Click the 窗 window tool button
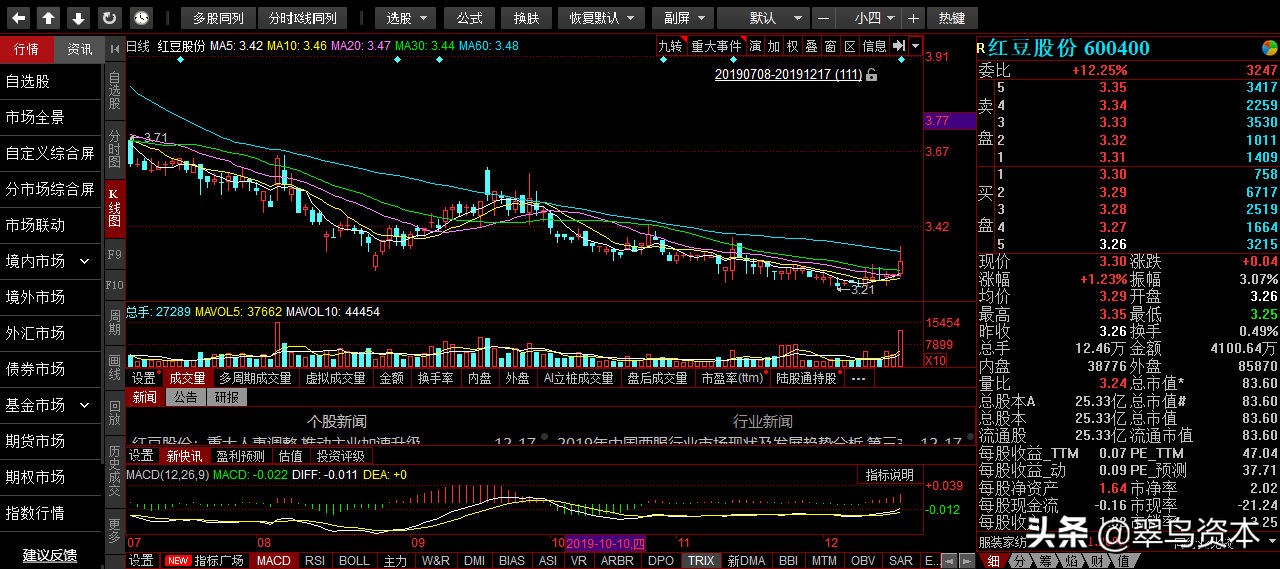 point(830,46)
